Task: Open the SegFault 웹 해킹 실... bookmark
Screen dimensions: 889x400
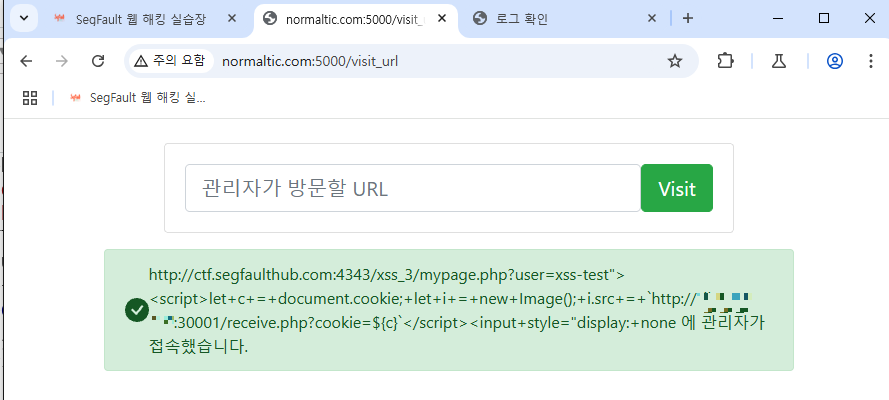Action: pyautogui.click(x=137, y=98)
